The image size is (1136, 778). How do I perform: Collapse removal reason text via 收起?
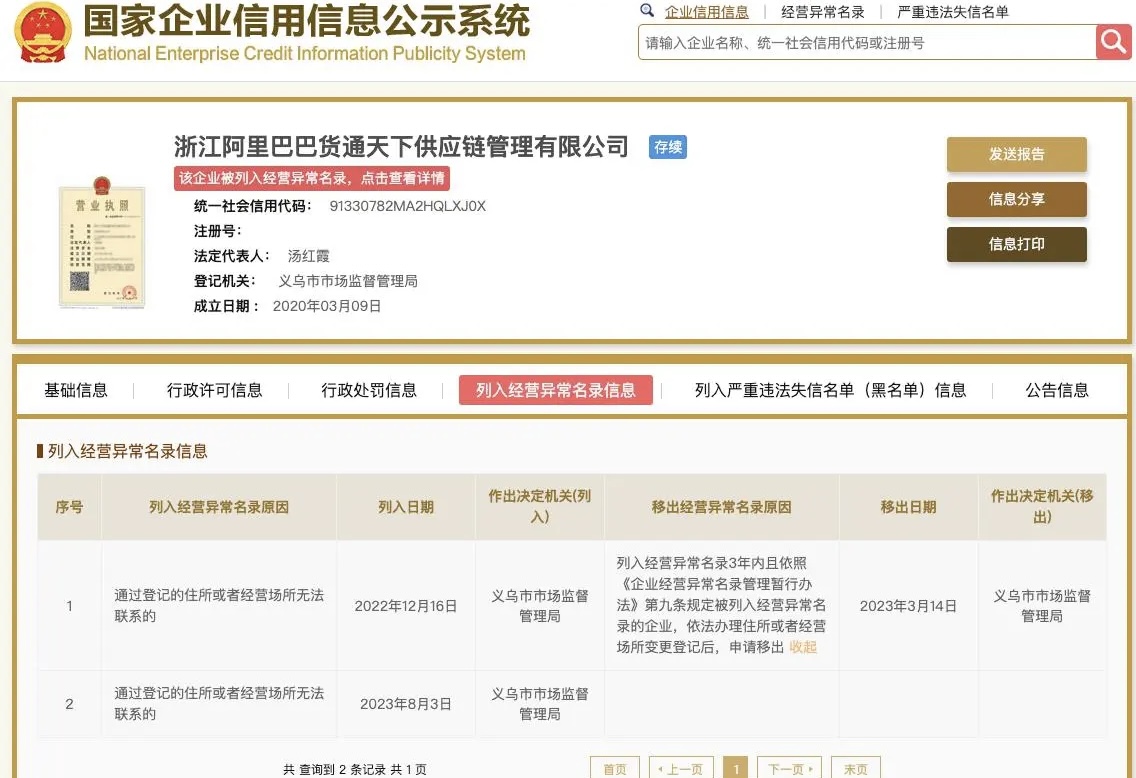pyautogui.click(x=803, y=647)
